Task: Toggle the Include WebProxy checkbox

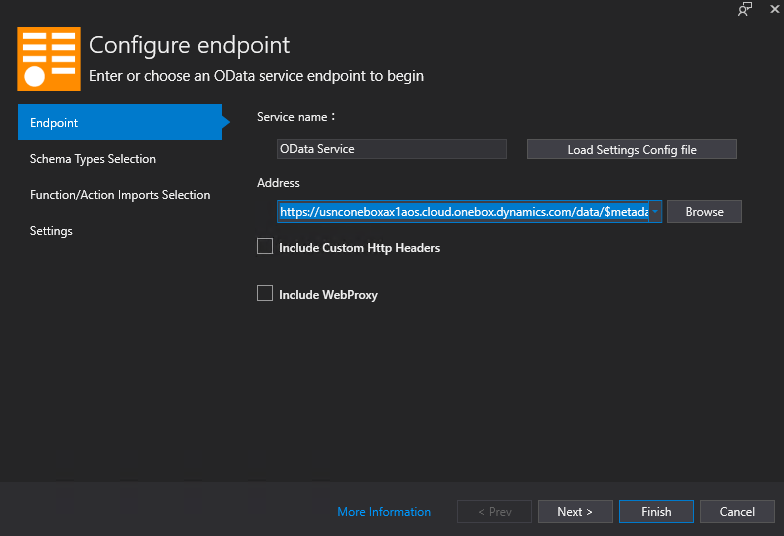Action: tap(265, 293)
